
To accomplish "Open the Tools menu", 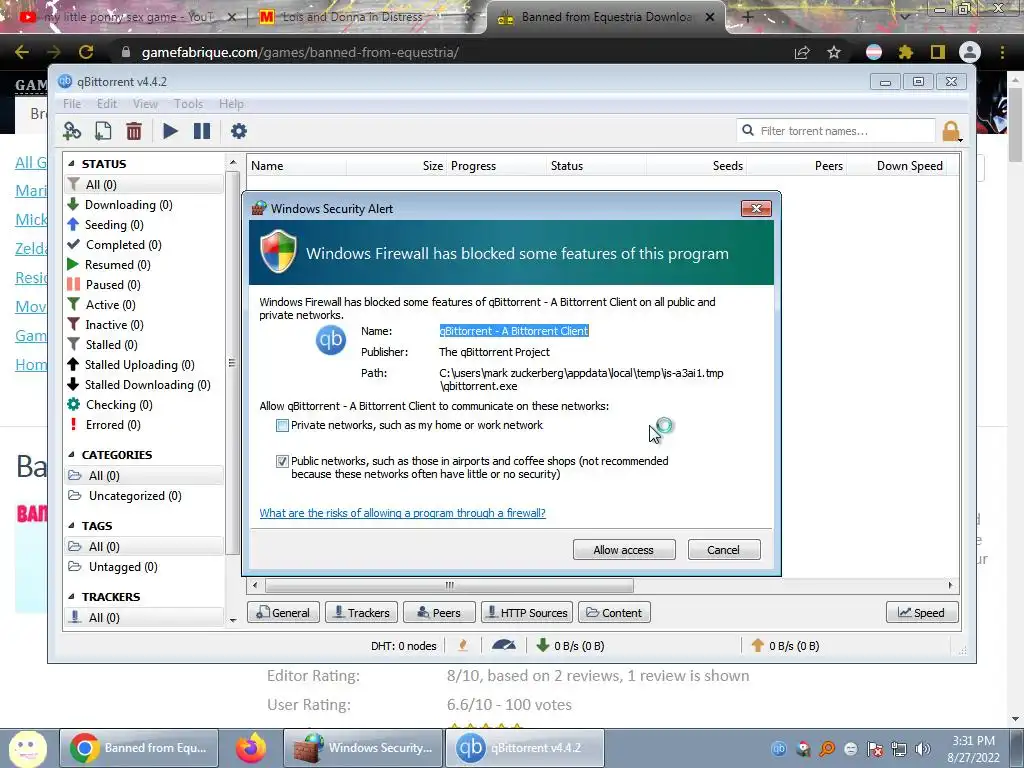I will 188,104.
